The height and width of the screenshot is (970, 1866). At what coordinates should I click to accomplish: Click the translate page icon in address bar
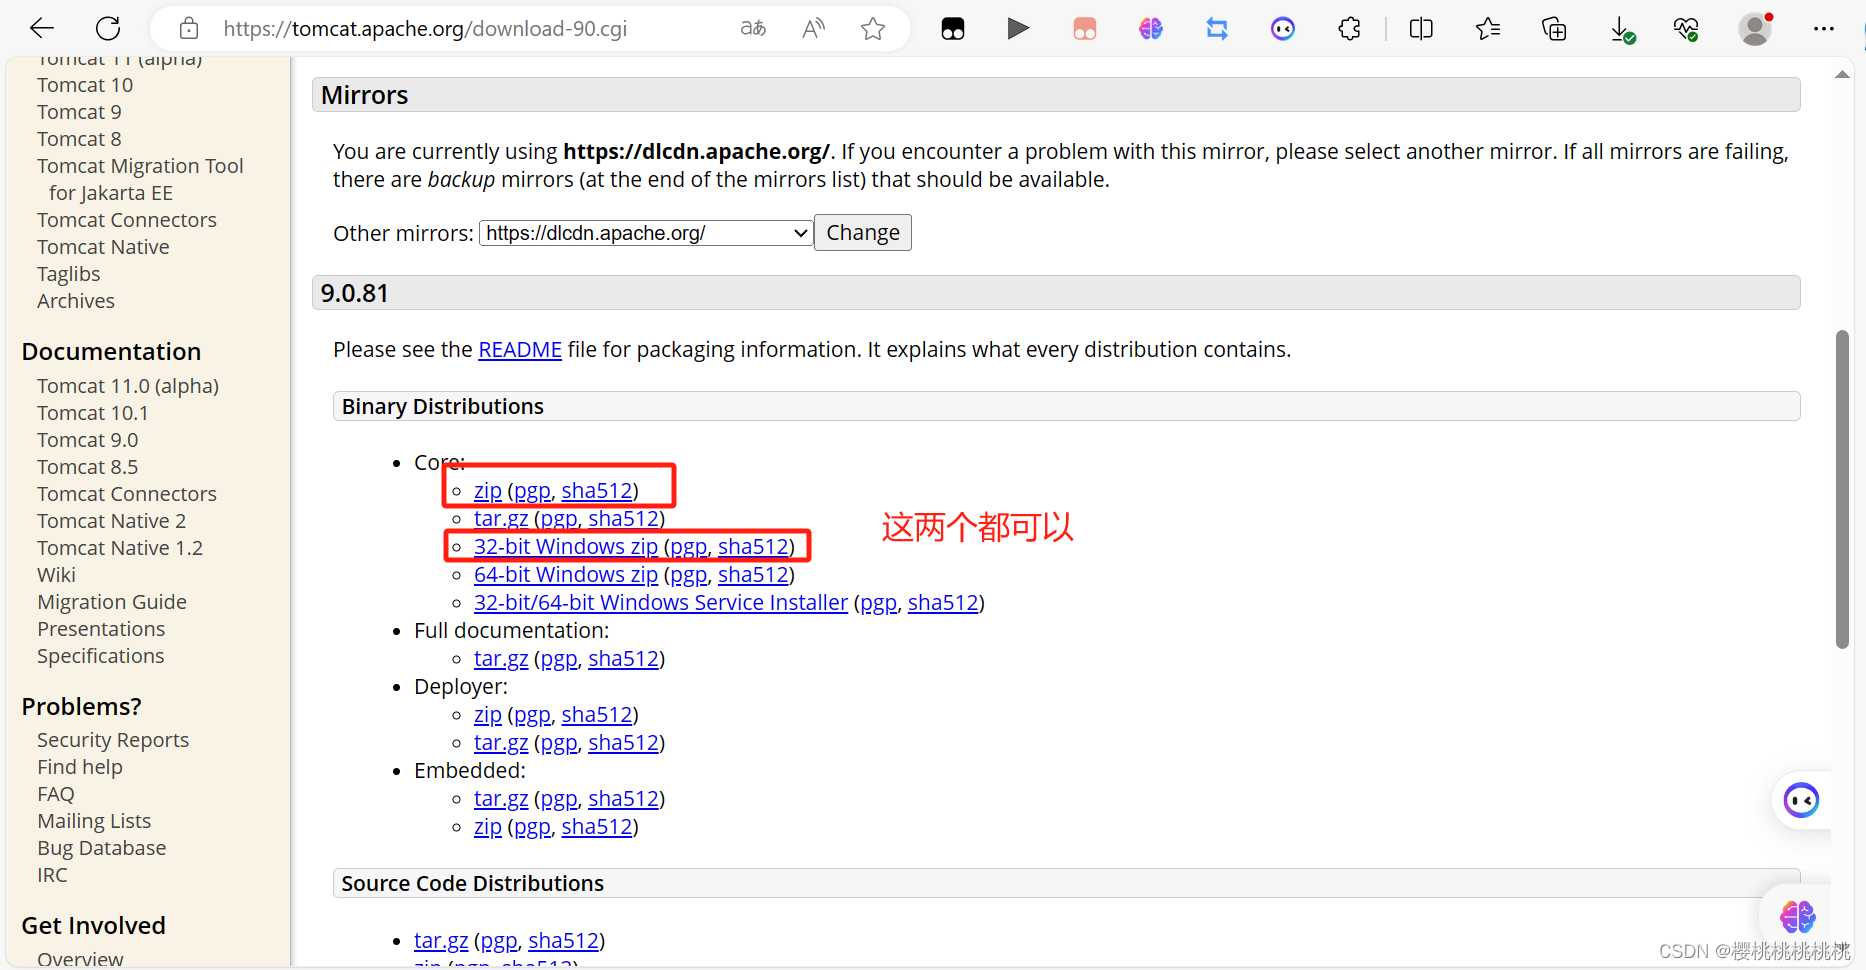[x=753, y=28]
